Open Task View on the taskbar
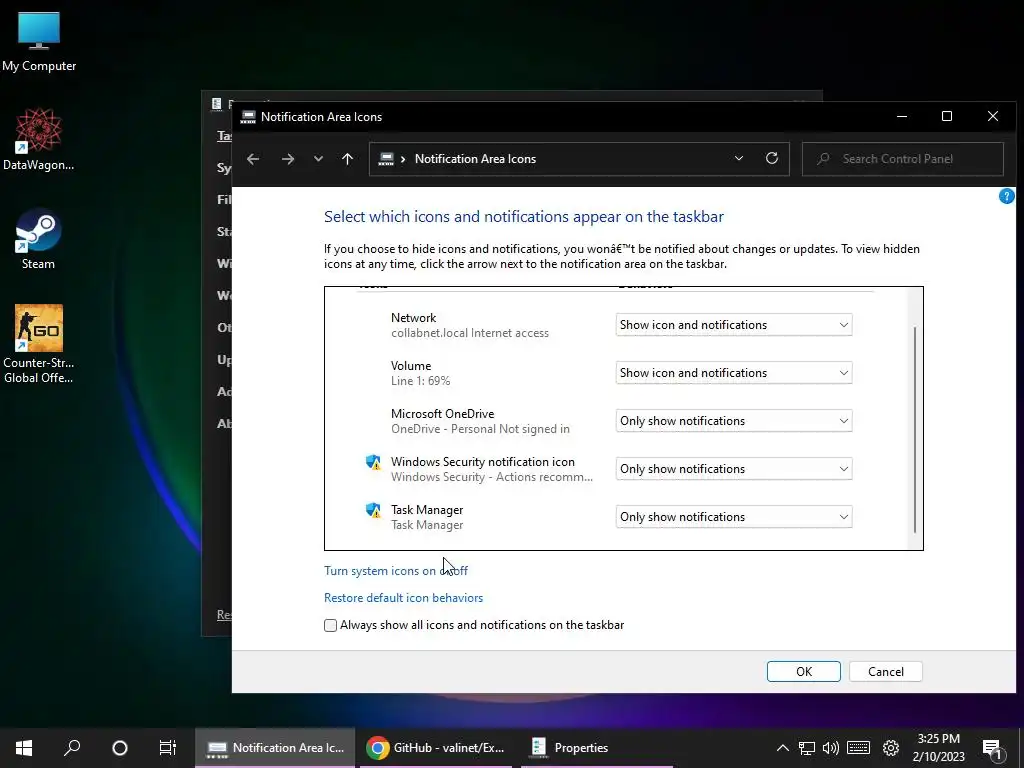The width and height of the screenshot is (1024, 768). click(168, 748)
